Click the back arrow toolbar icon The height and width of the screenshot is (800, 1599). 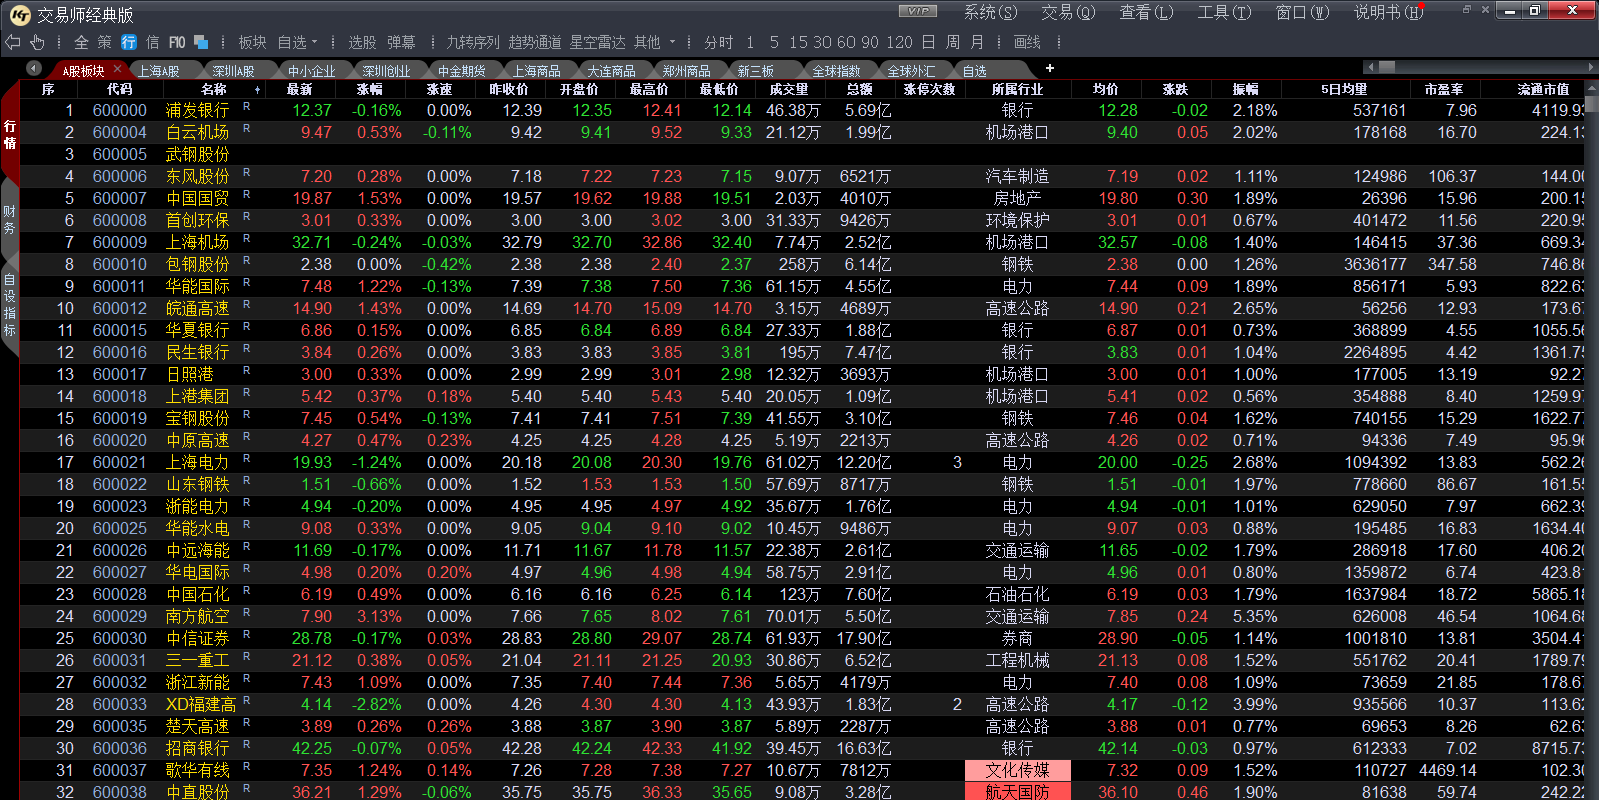coord(13,42)
